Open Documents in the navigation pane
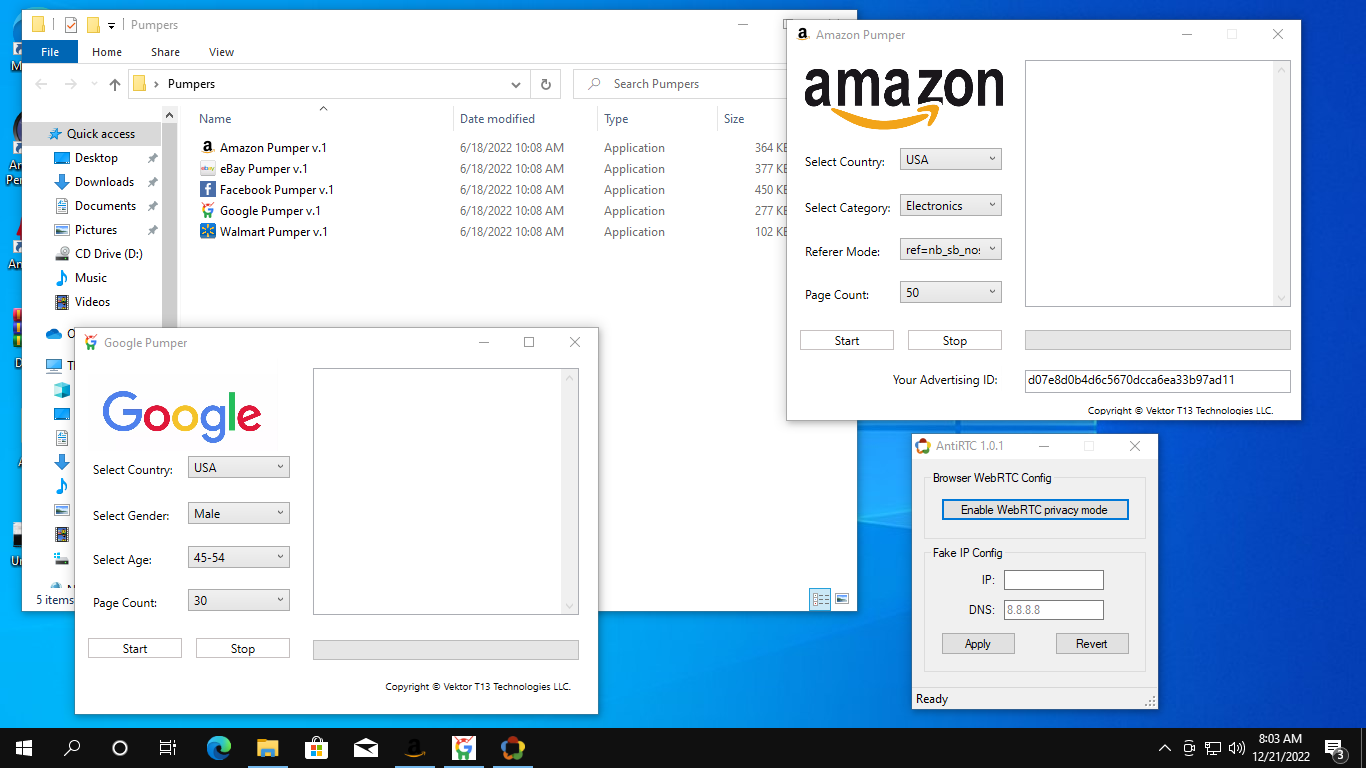Image resolution: width=1366 pixels, height=768 pixels. pos(105,206)
